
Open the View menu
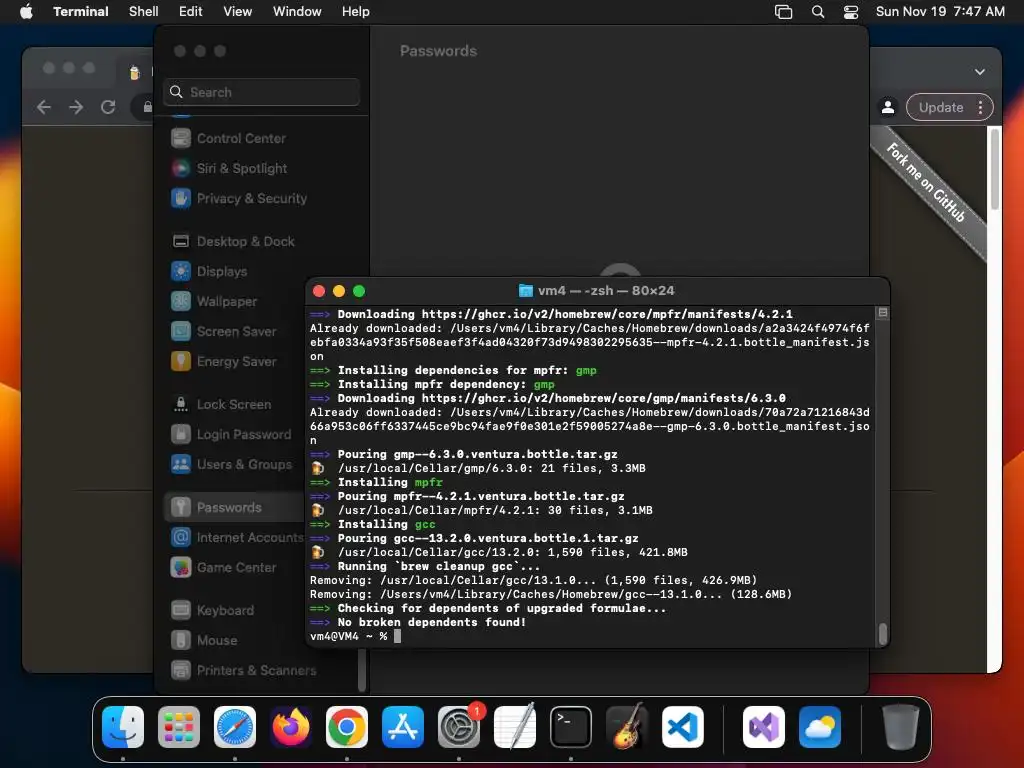click(x=238, y=11)
